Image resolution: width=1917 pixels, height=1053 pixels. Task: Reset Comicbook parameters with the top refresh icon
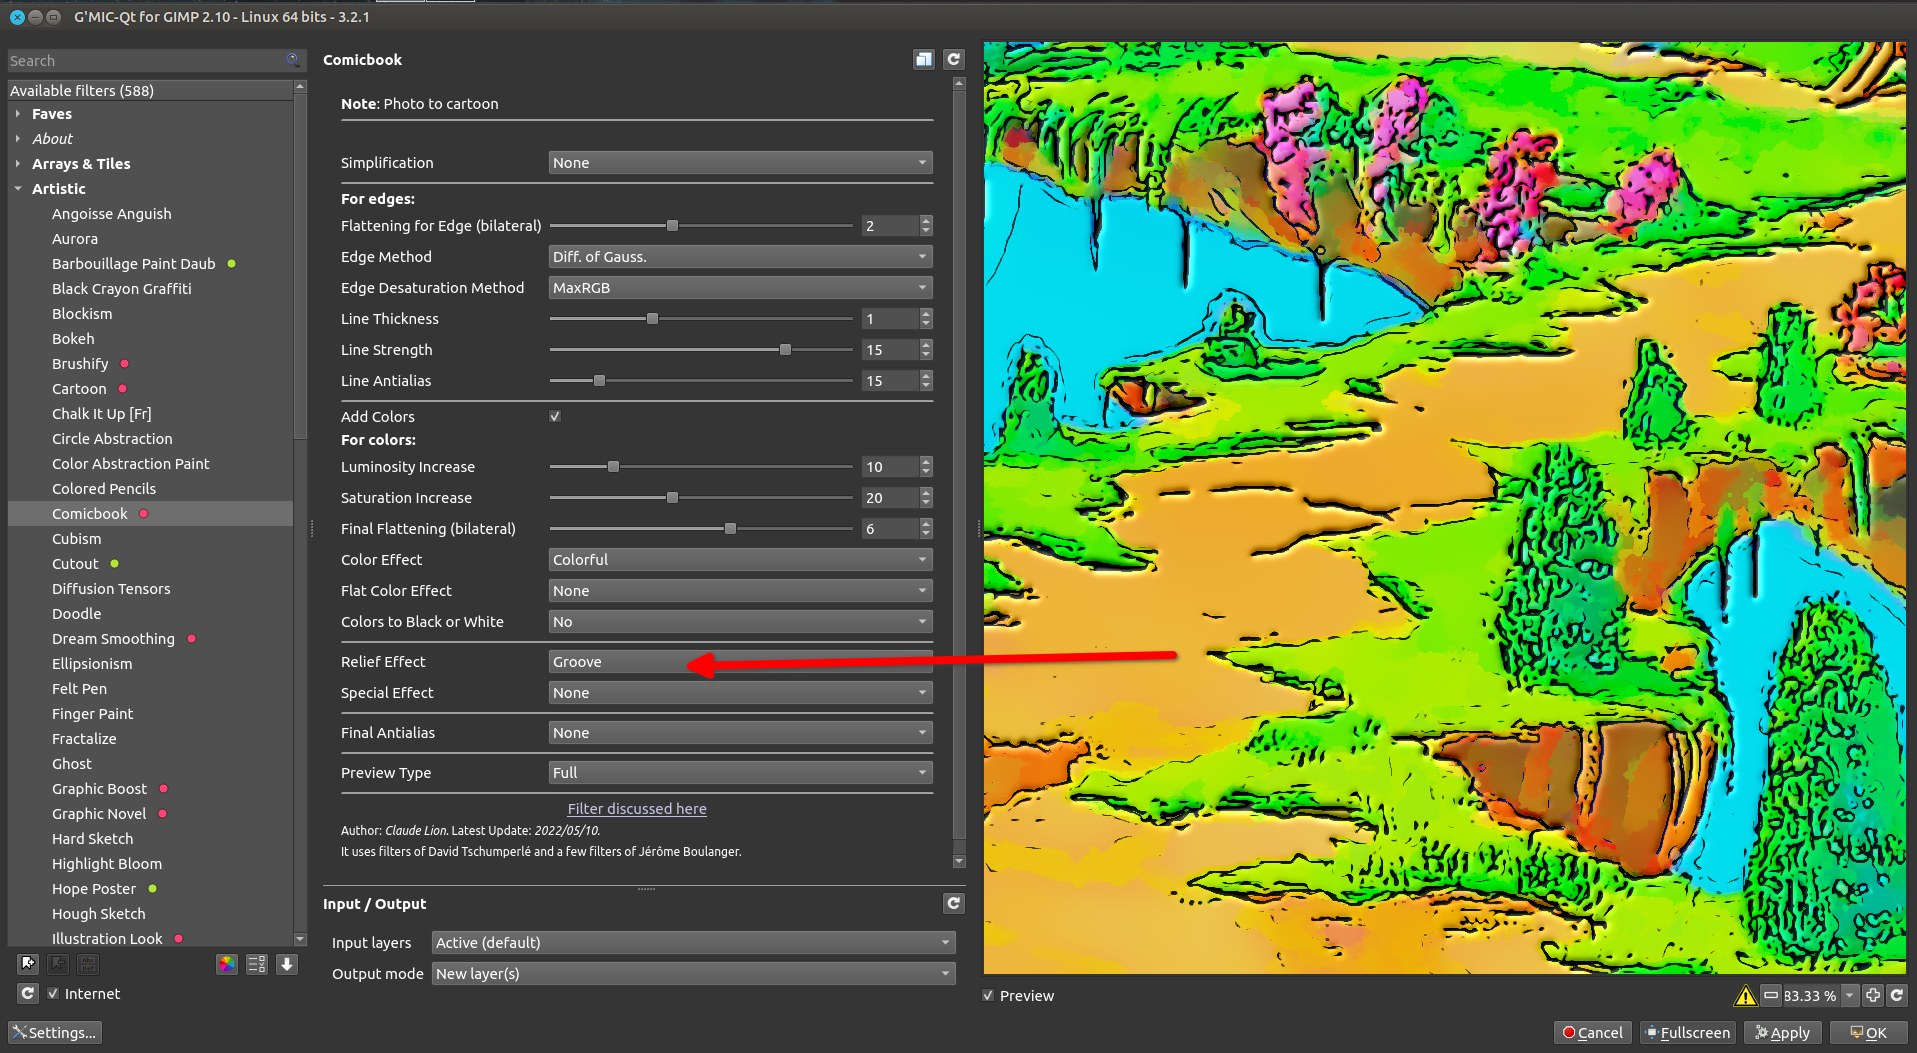(x=954, y=60)
